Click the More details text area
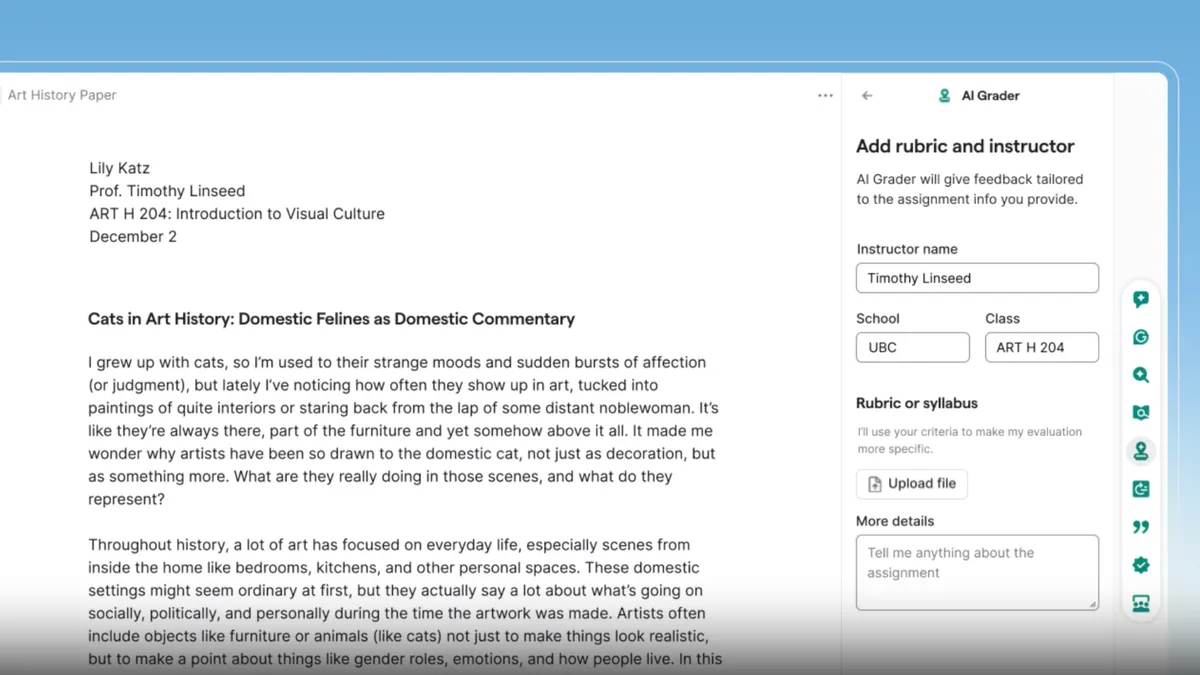Image resolution: width=1200 pixels, height=675 pixels. (x=977, y=572)
